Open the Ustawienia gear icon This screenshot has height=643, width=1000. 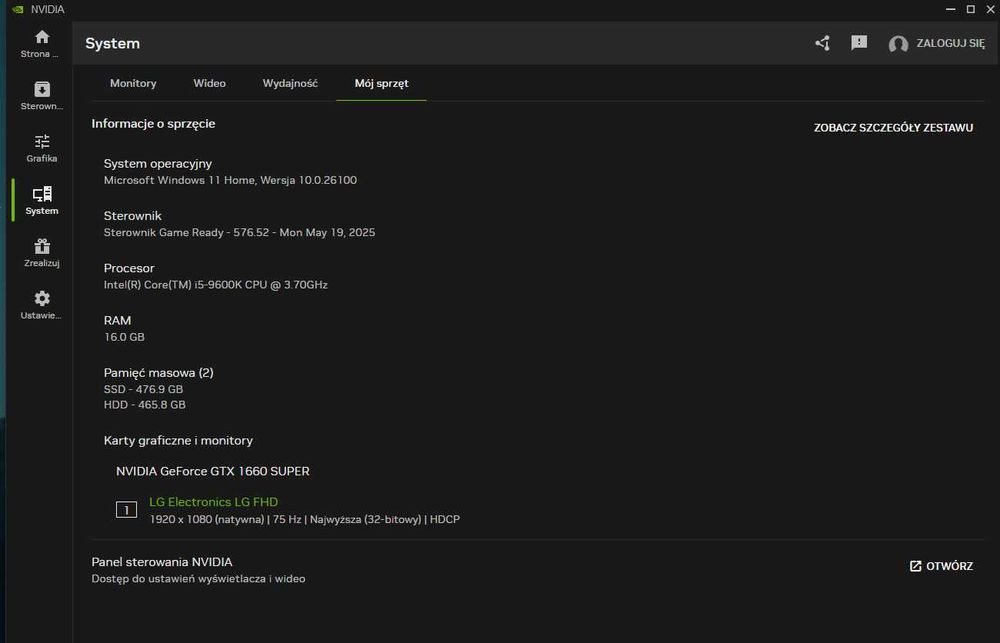(42, 299)
